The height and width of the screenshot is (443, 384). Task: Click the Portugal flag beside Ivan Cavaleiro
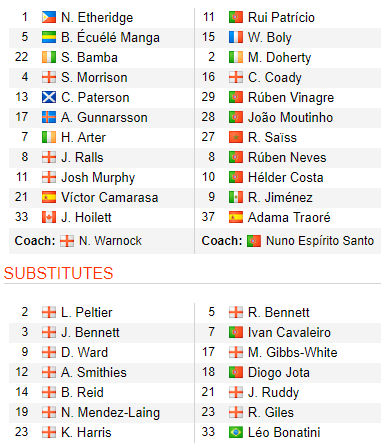click(236, 332)
